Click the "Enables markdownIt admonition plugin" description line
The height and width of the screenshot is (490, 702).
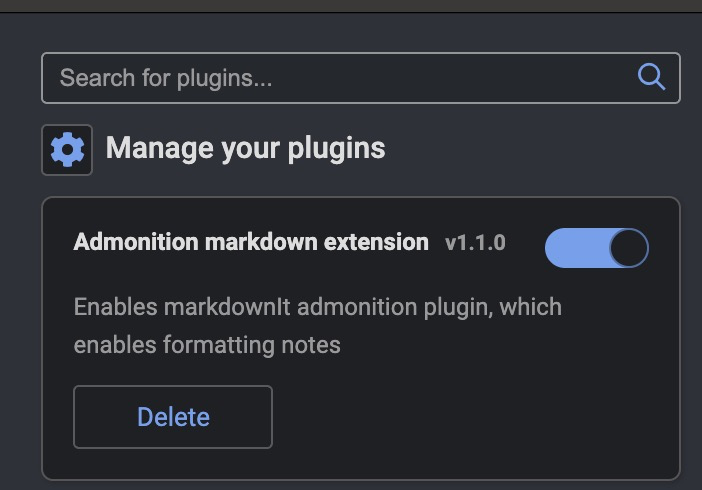click(x=318, y=306)
